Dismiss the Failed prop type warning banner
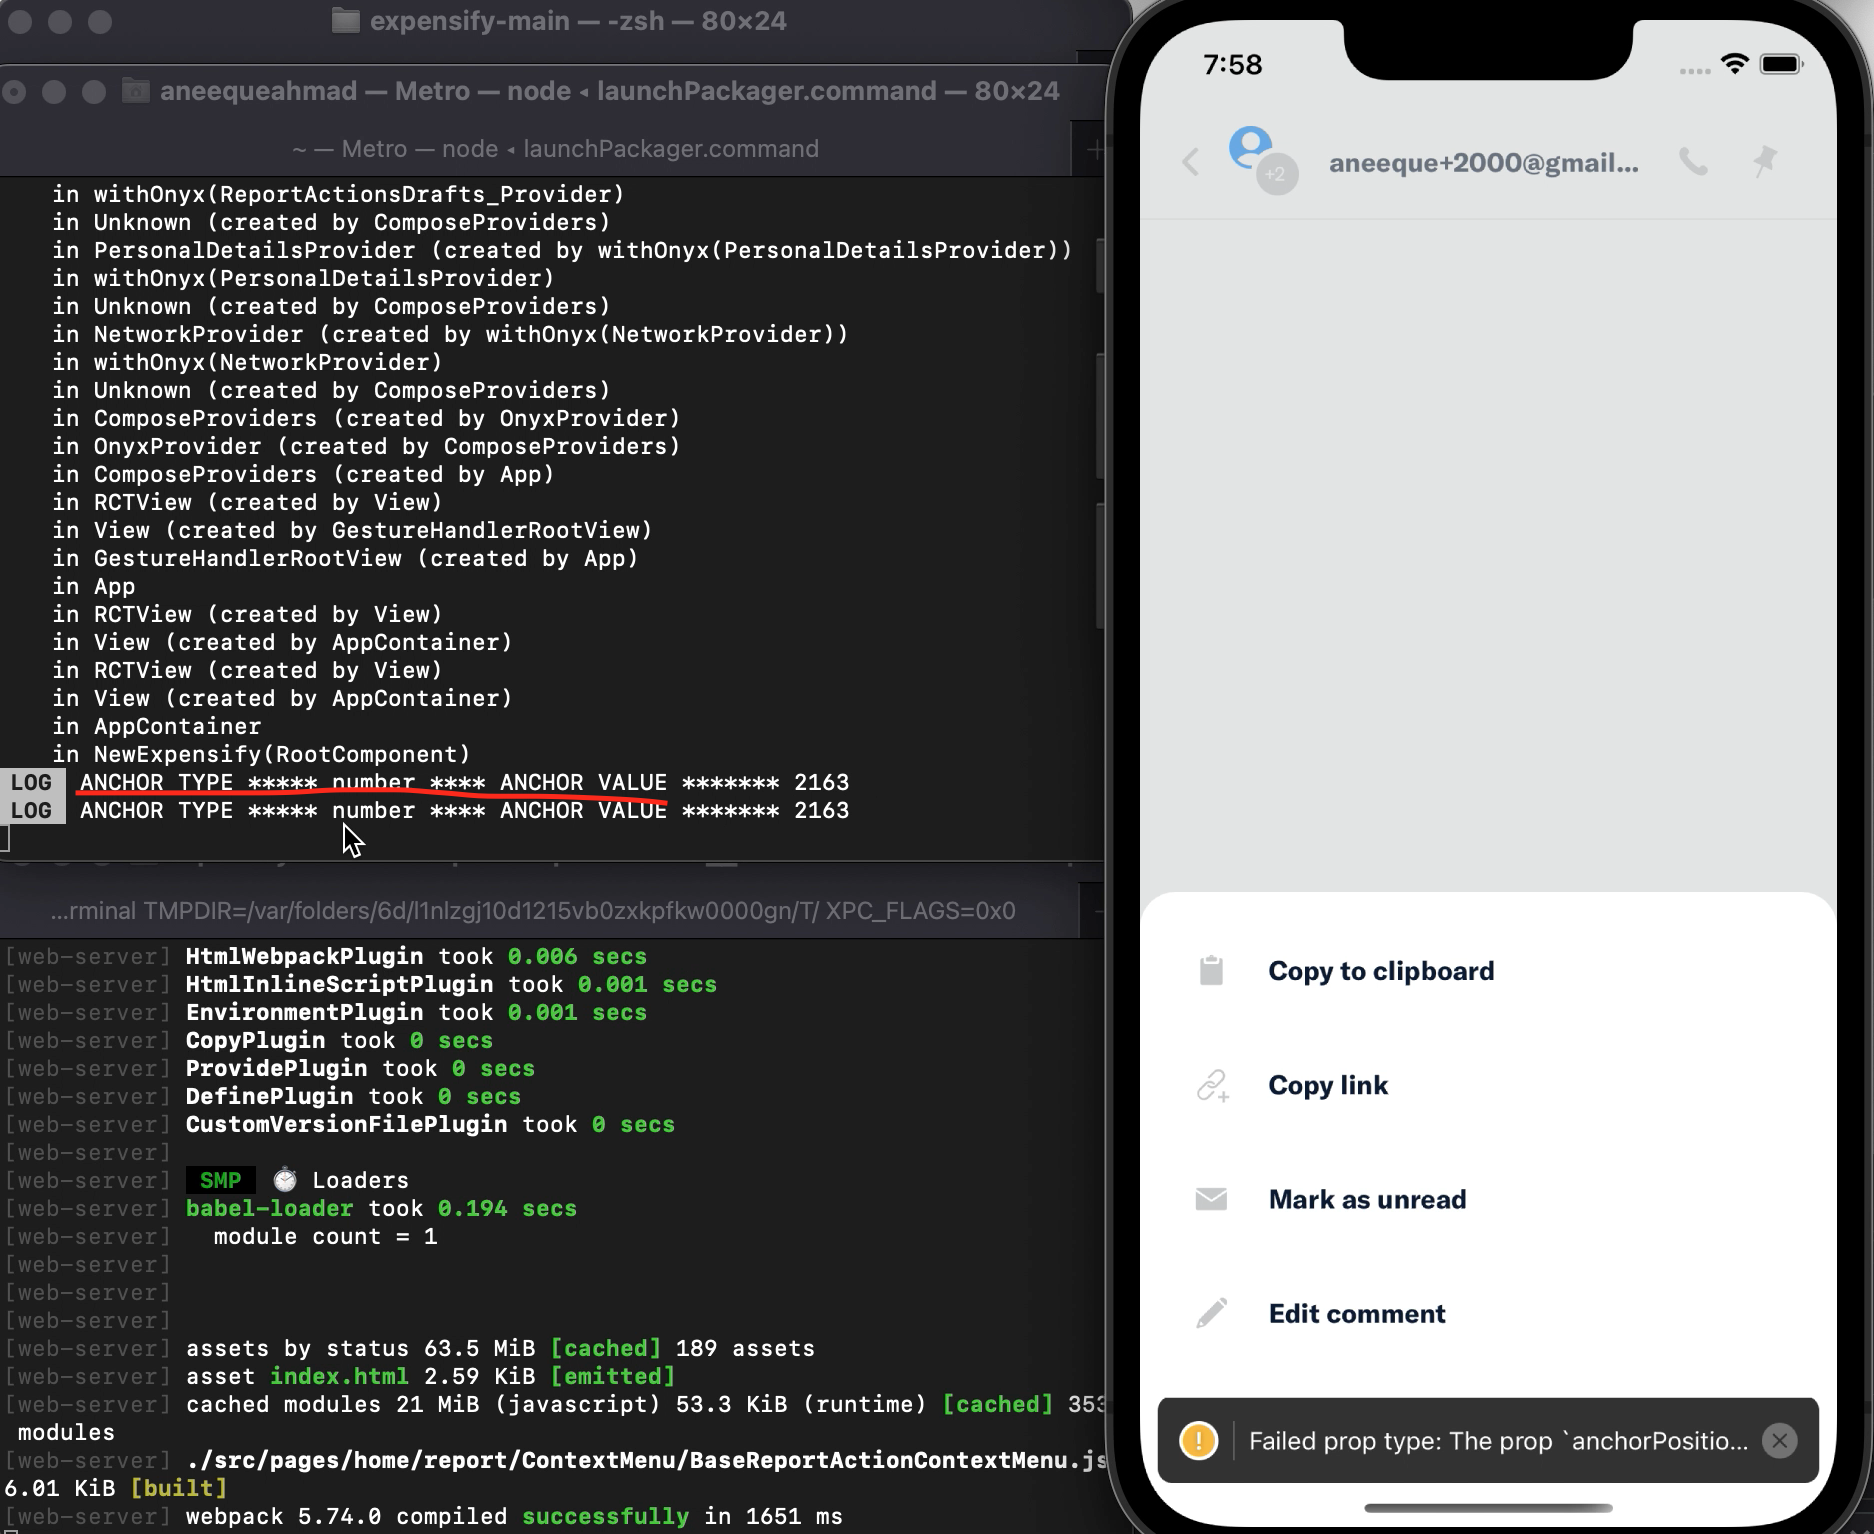 click(x=1779, y=1441)
